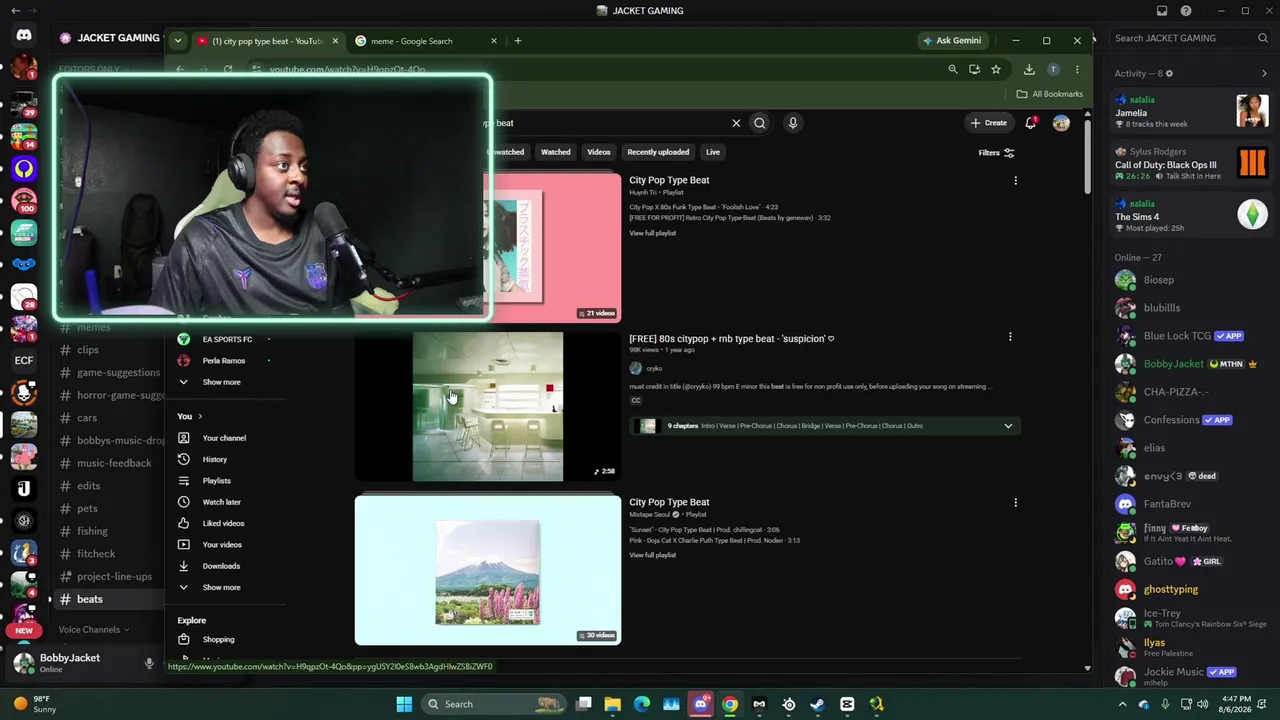
Task: View full playlist for Mixtape Seoul City Pop
Action: coord(652,555)
